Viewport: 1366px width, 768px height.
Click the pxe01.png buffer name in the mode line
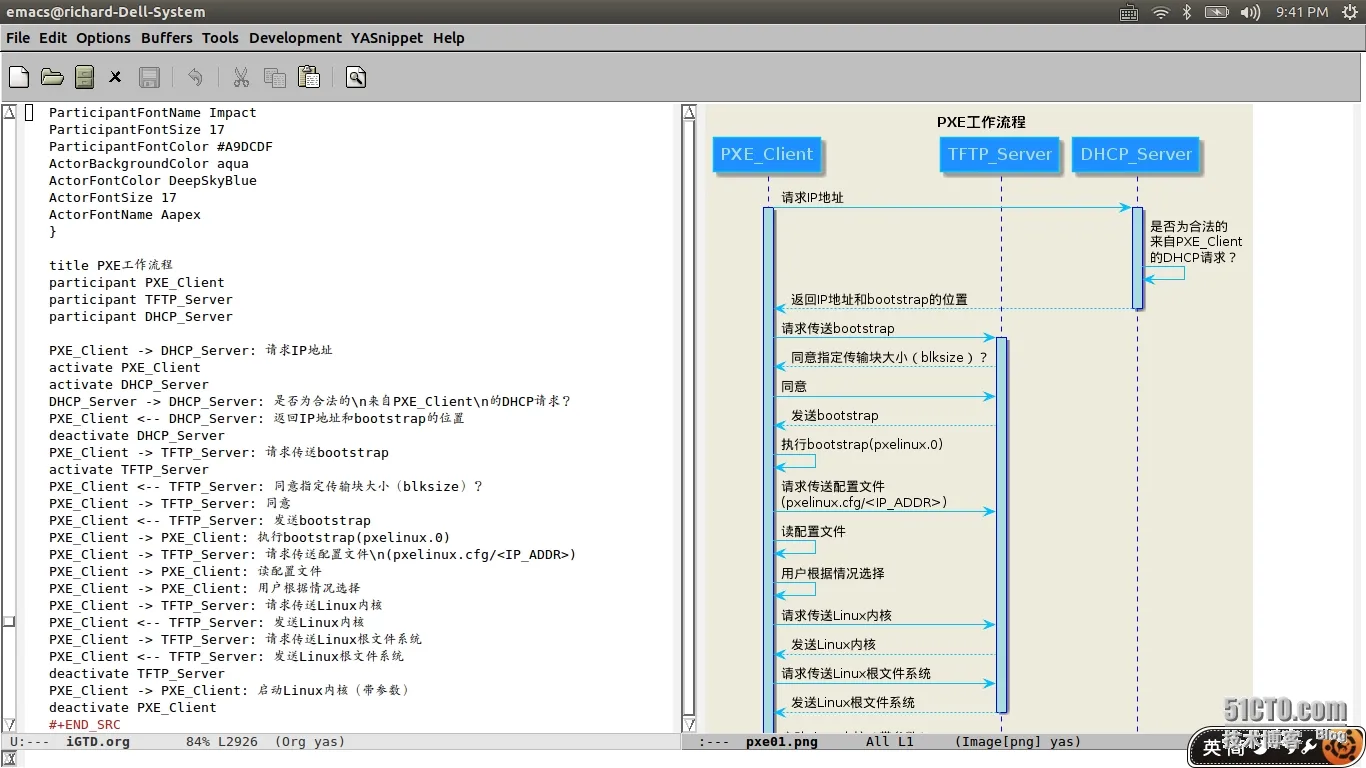click(782, 742)
